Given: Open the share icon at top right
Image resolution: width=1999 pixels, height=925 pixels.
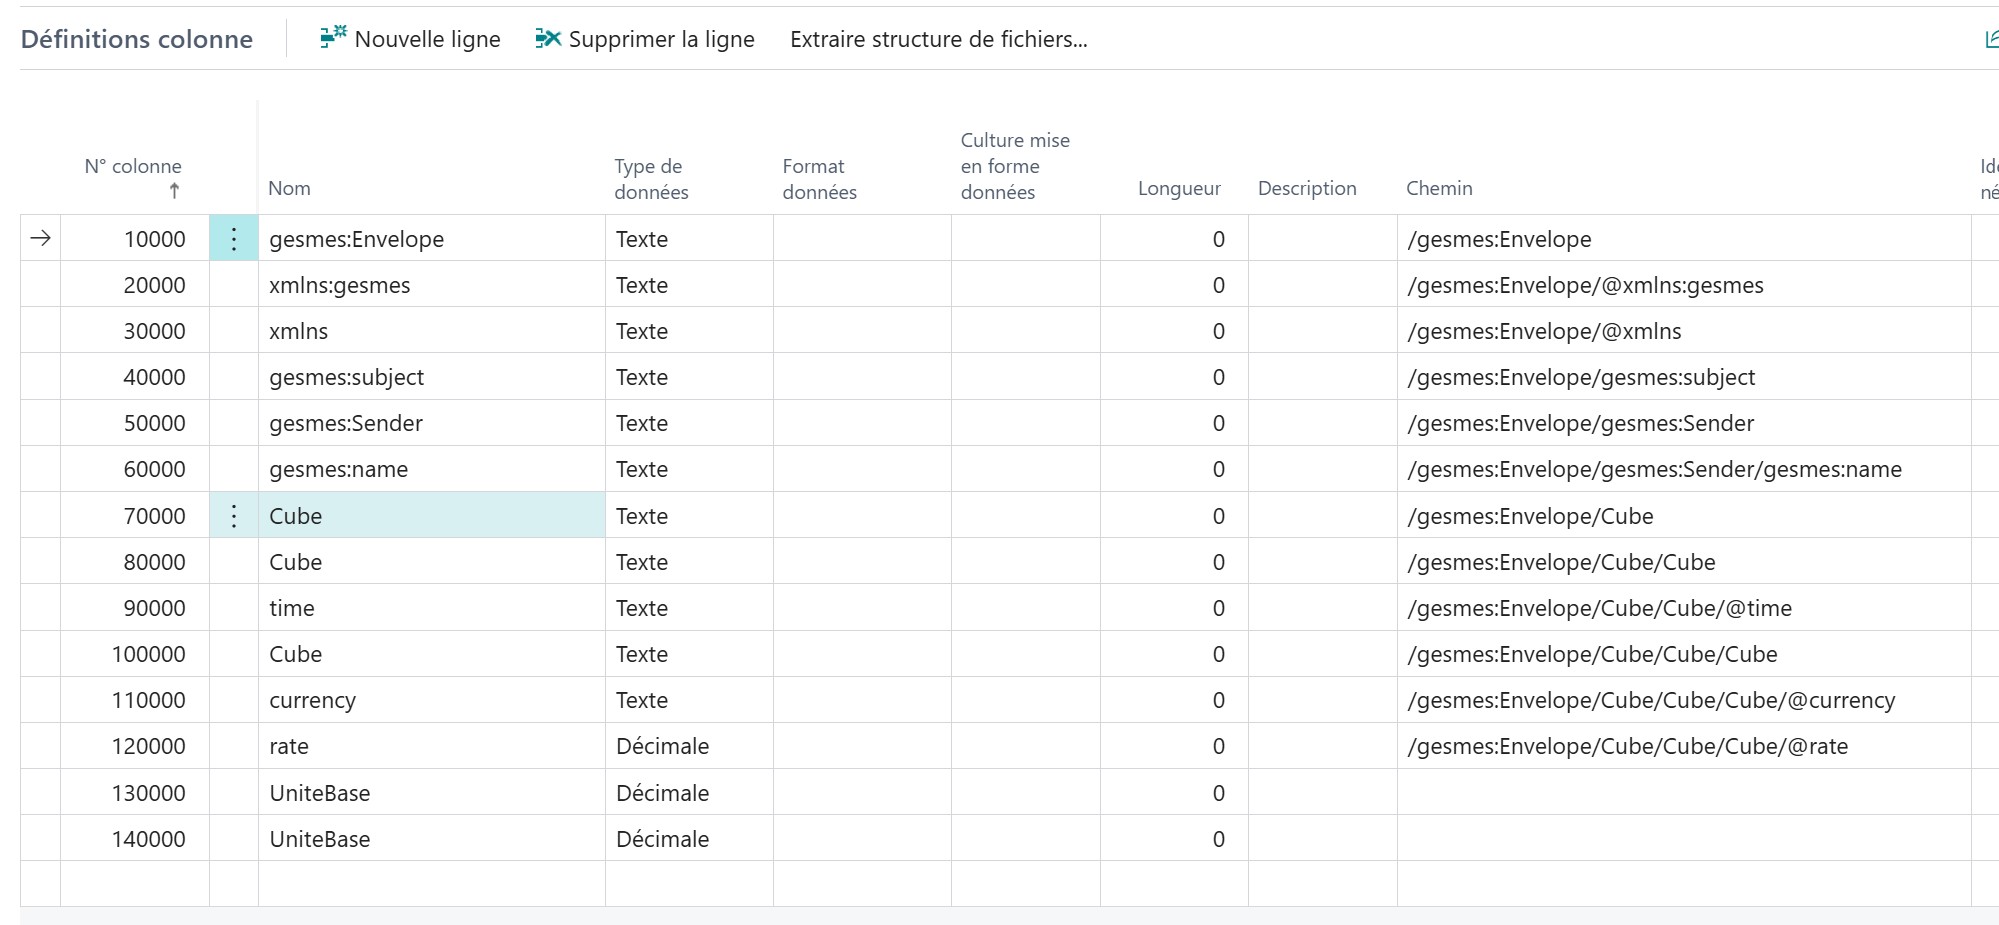Looking at the screenshot, I should (1990, 39).
